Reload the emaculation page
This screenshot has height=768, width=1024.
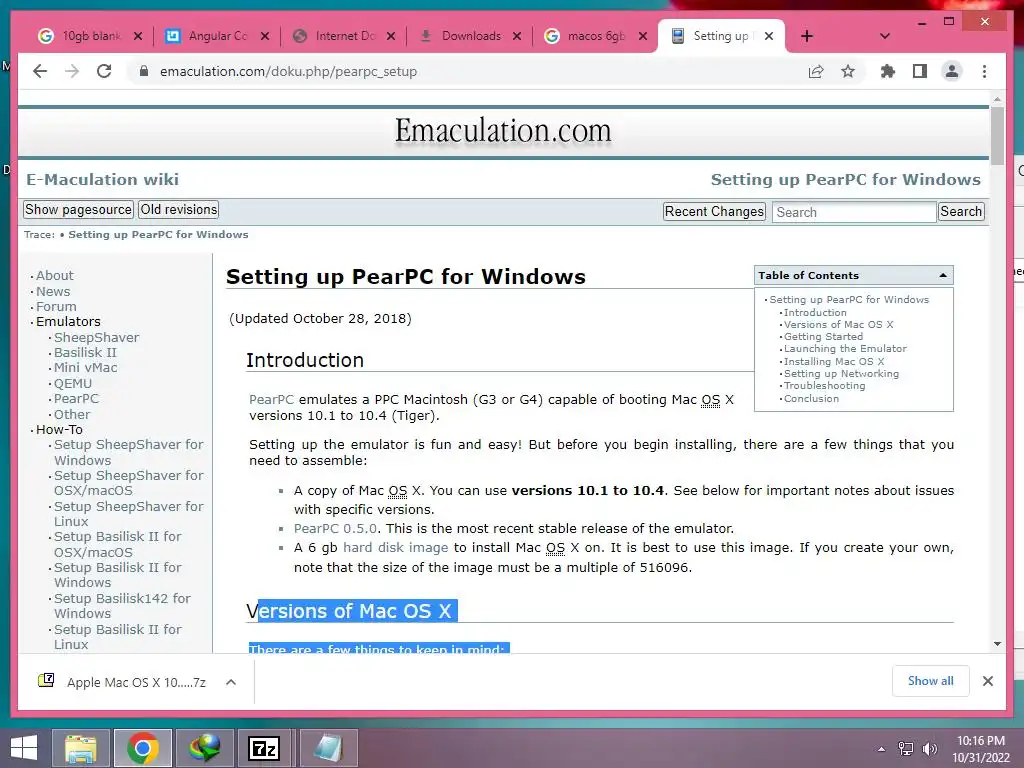tap(104, 71)
